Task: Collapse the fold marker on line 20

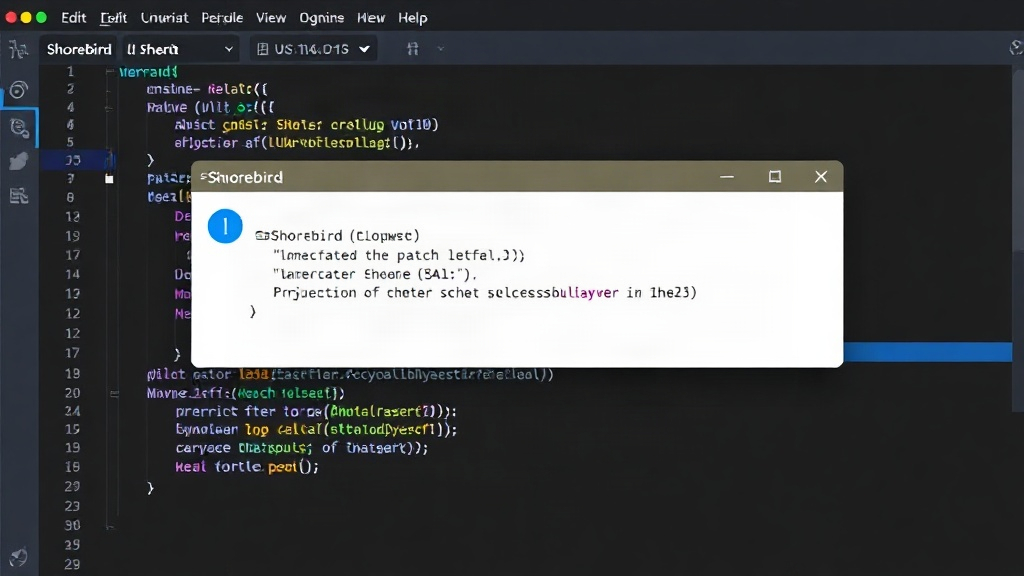Action: tap(114, 394)
